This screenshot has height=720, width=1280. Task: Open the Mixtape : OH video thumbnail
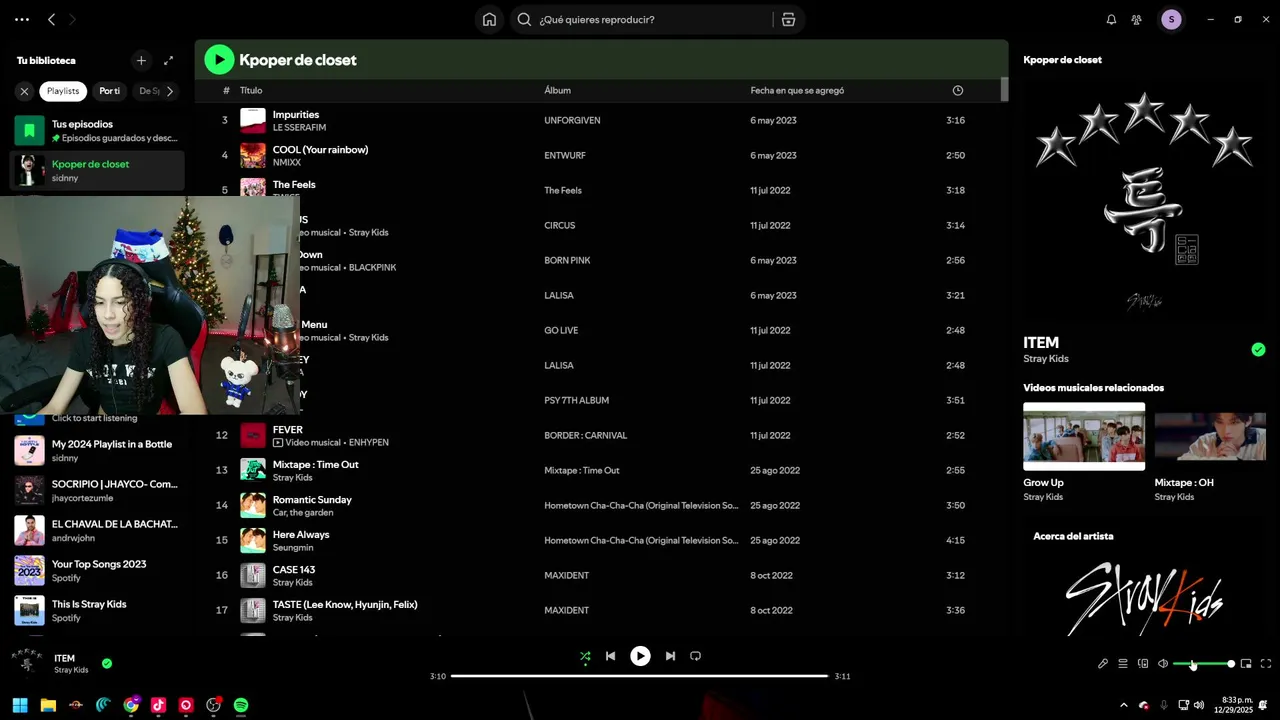point(1210,436)
